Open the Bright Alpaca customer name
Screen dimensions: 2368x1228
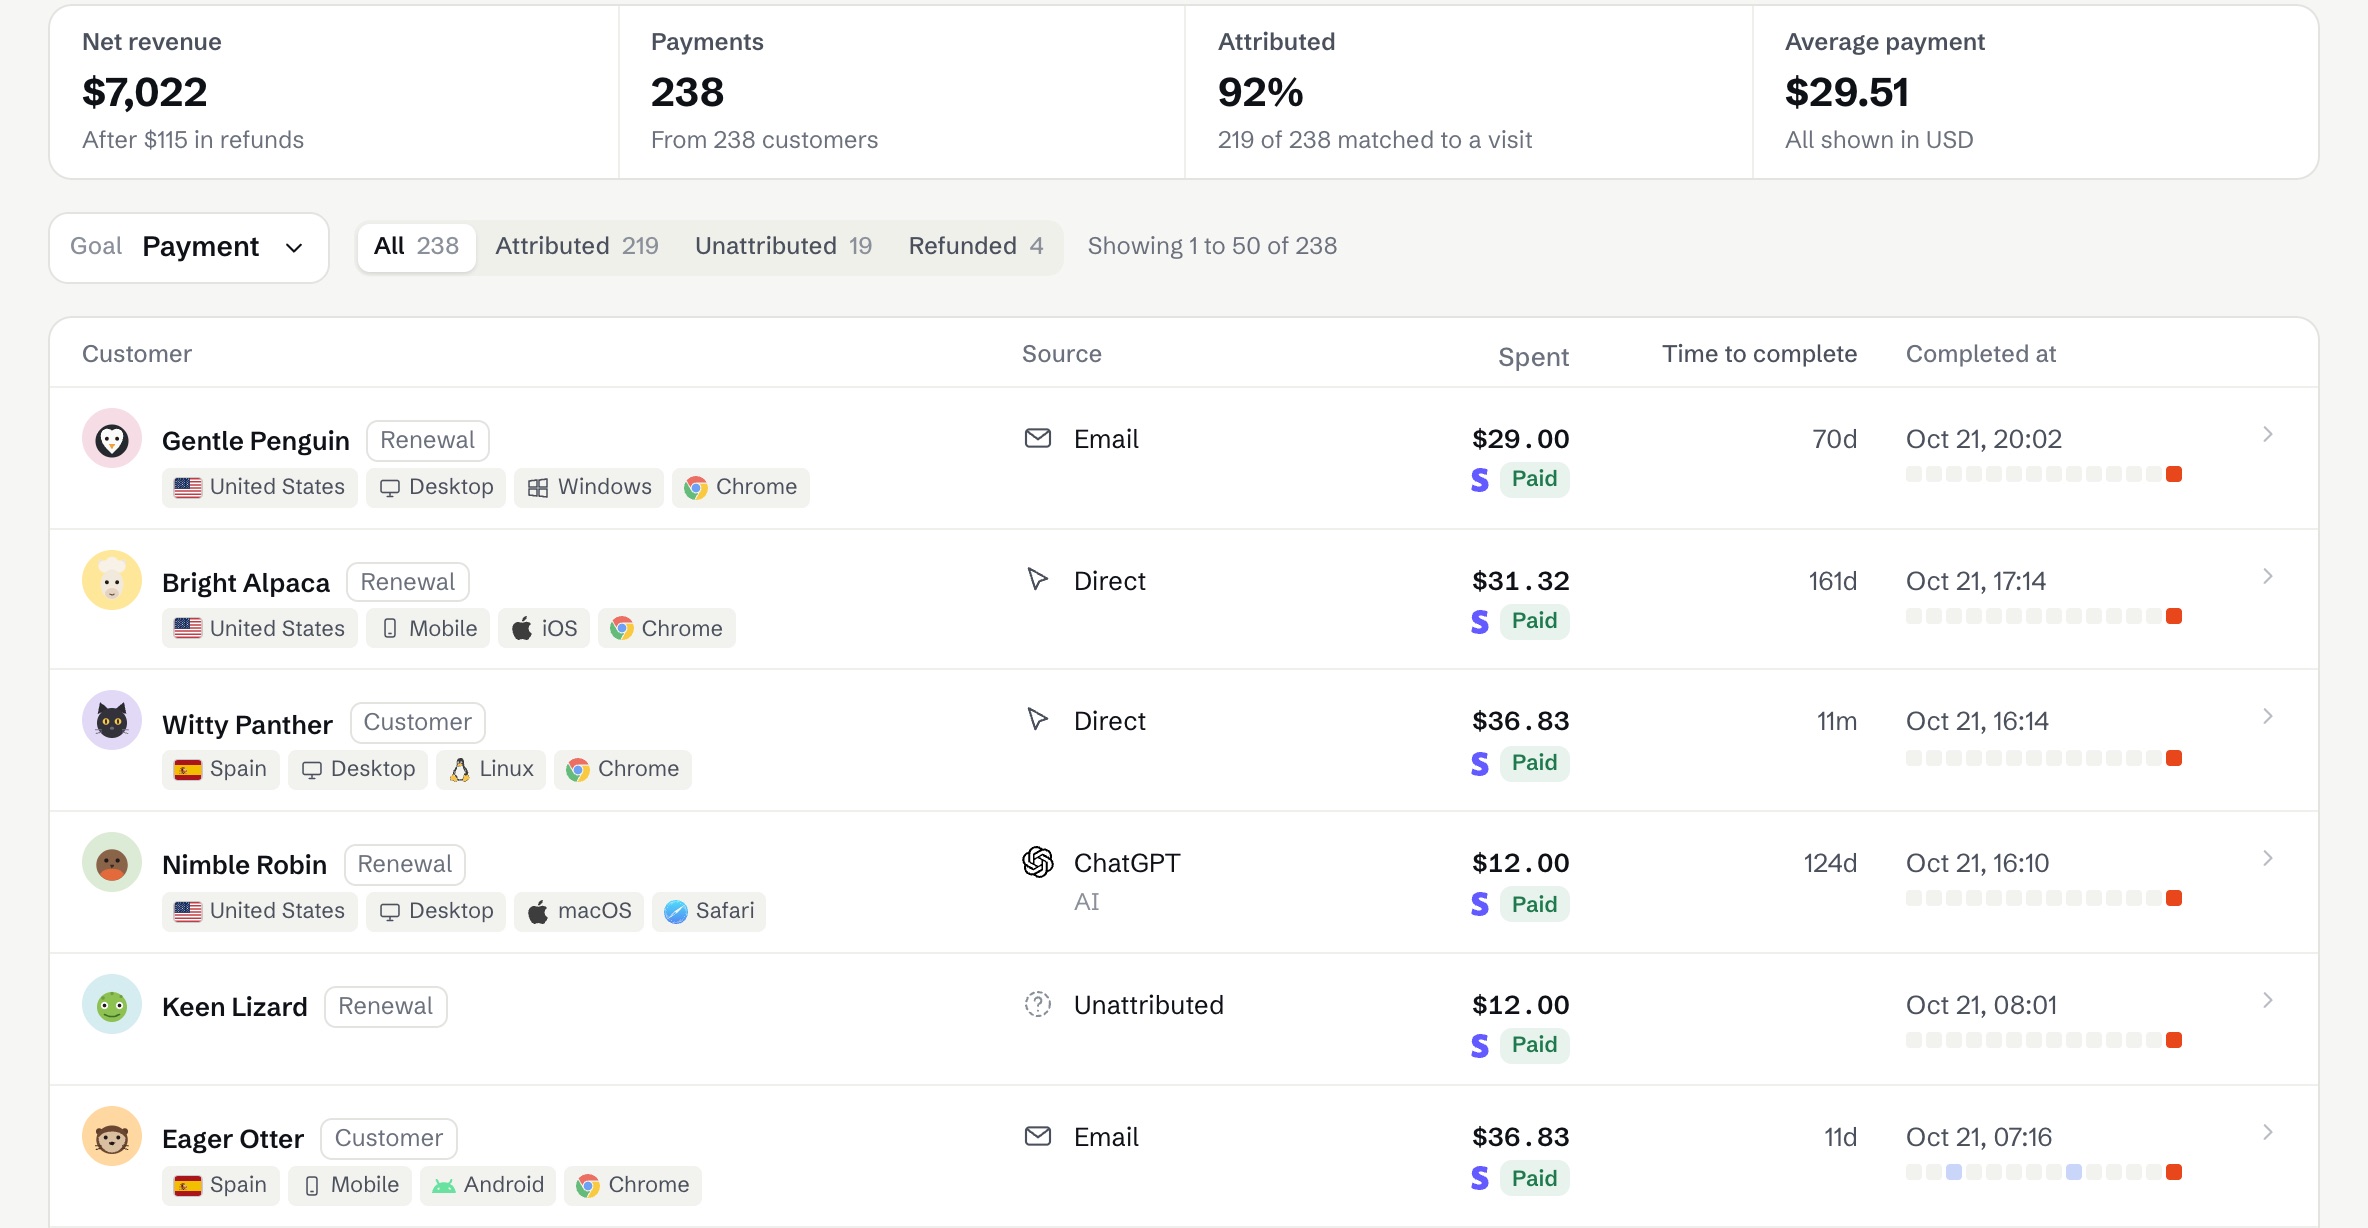click(246, 583)
